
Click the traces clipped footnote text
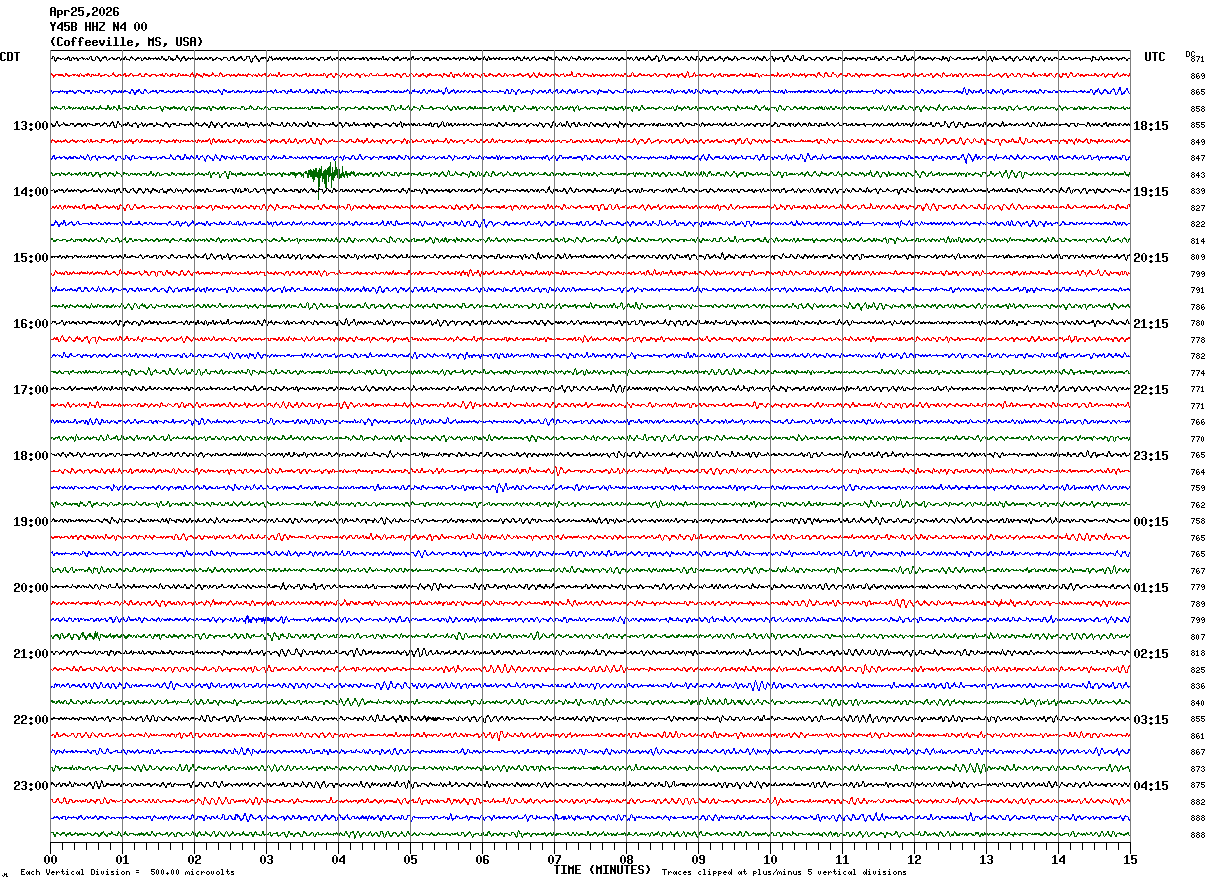coord(784,872)
